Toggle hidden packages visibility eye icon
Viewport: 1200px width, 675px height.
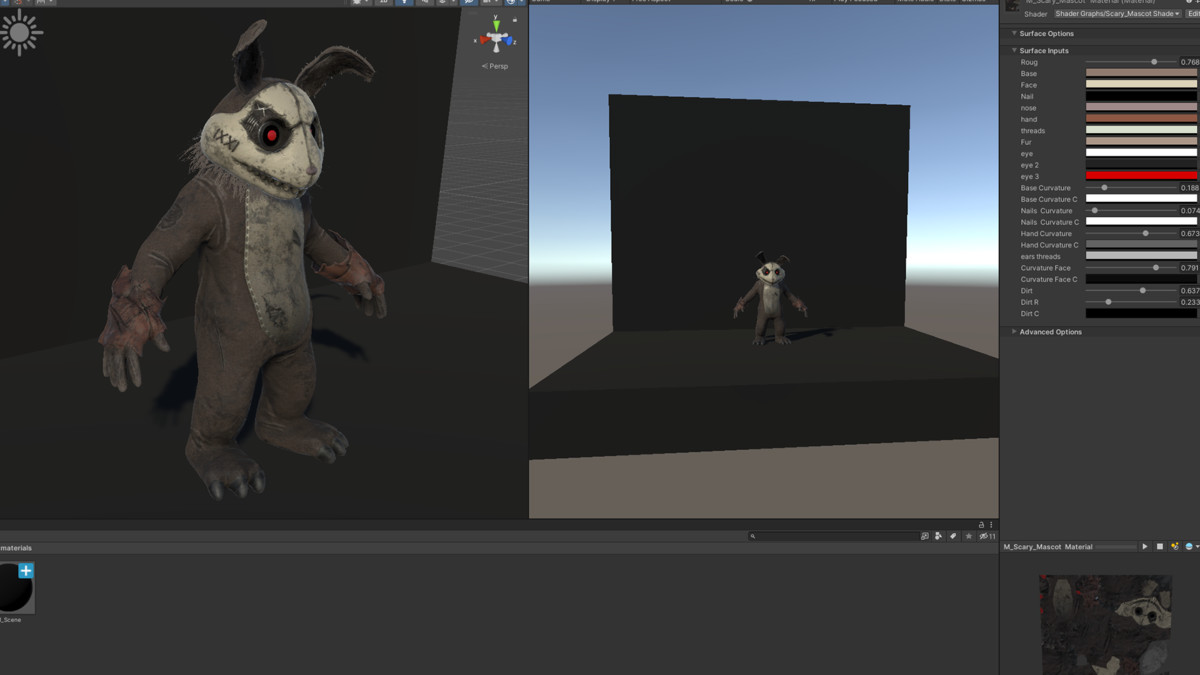[x=986, y=536]
